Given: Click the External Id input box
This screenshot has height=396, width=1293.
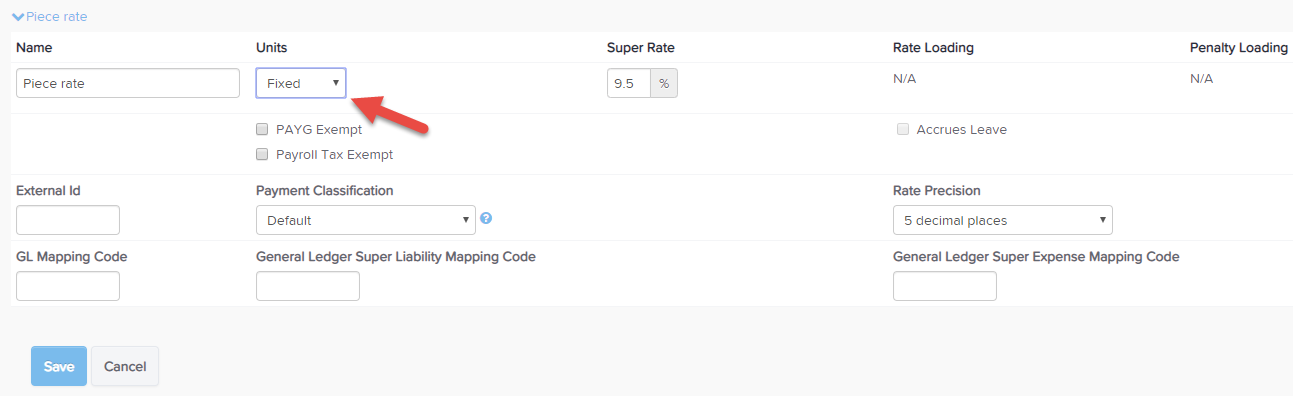Looking at the screenshot, I should tap(68, 220).
